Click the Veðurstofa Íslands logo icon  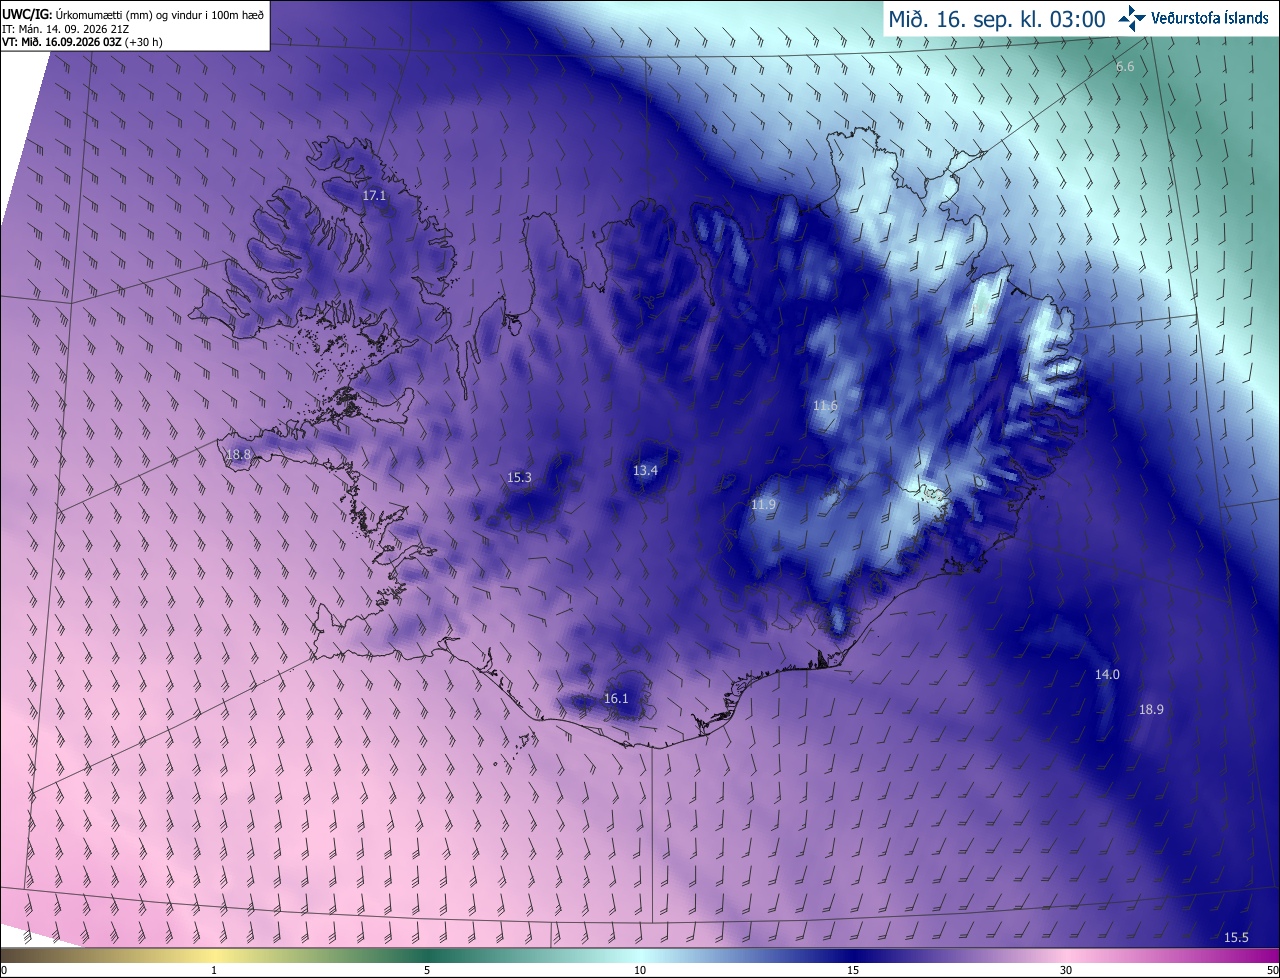click(1132, 18)
